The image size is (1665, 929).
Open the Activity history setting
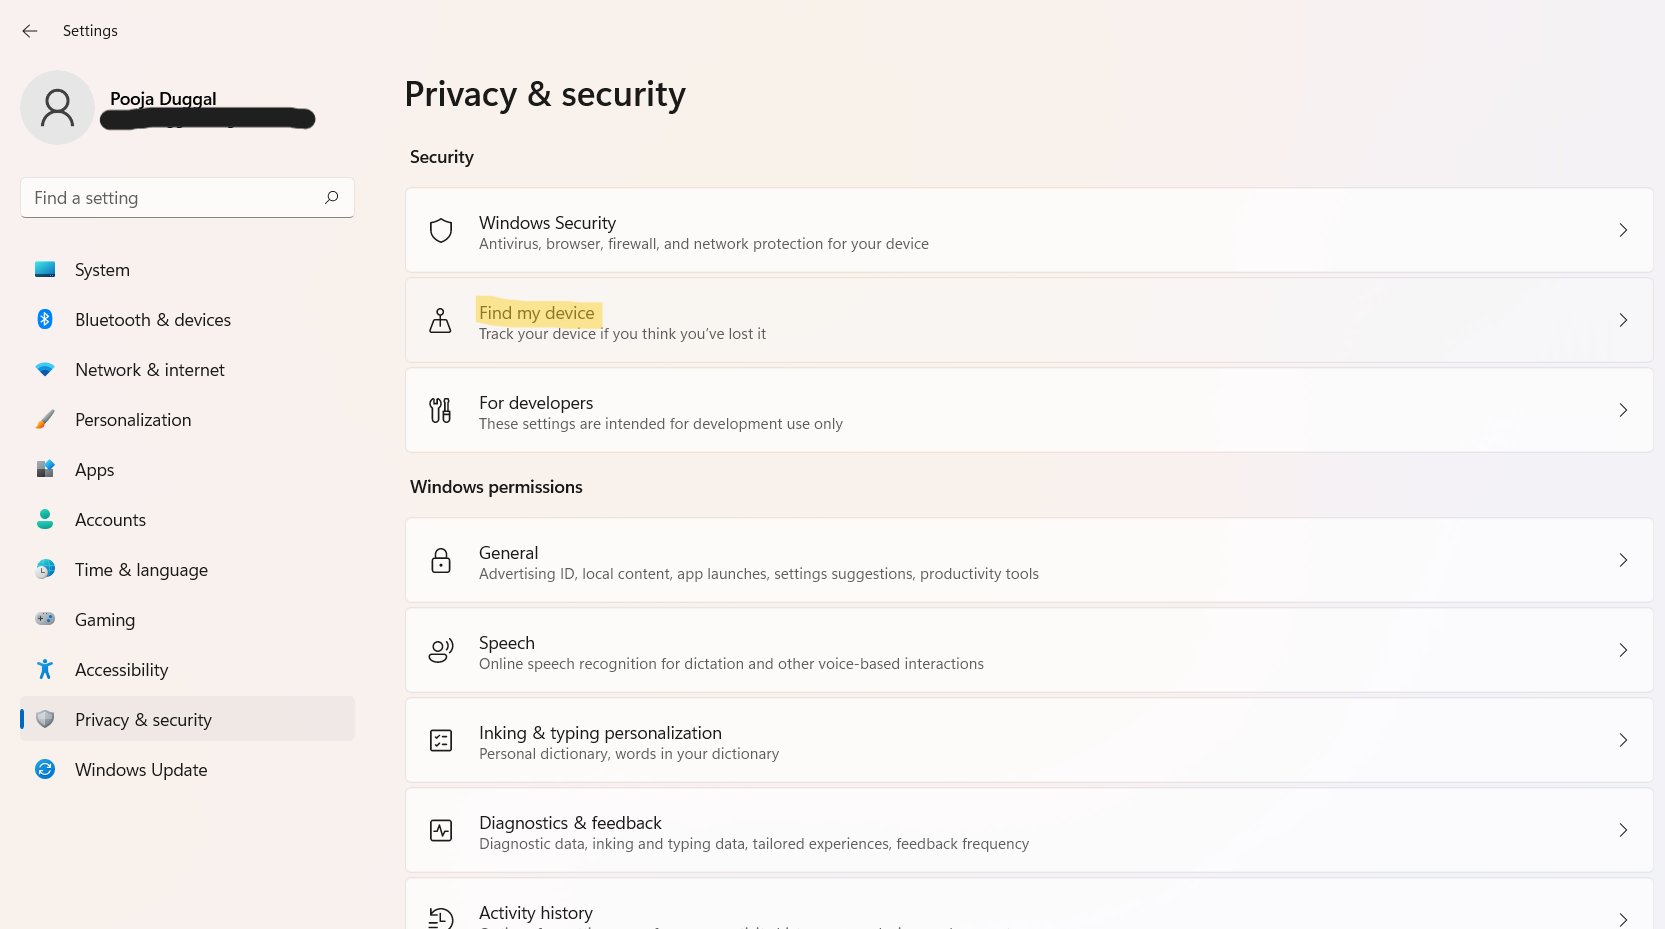[536, 913]
